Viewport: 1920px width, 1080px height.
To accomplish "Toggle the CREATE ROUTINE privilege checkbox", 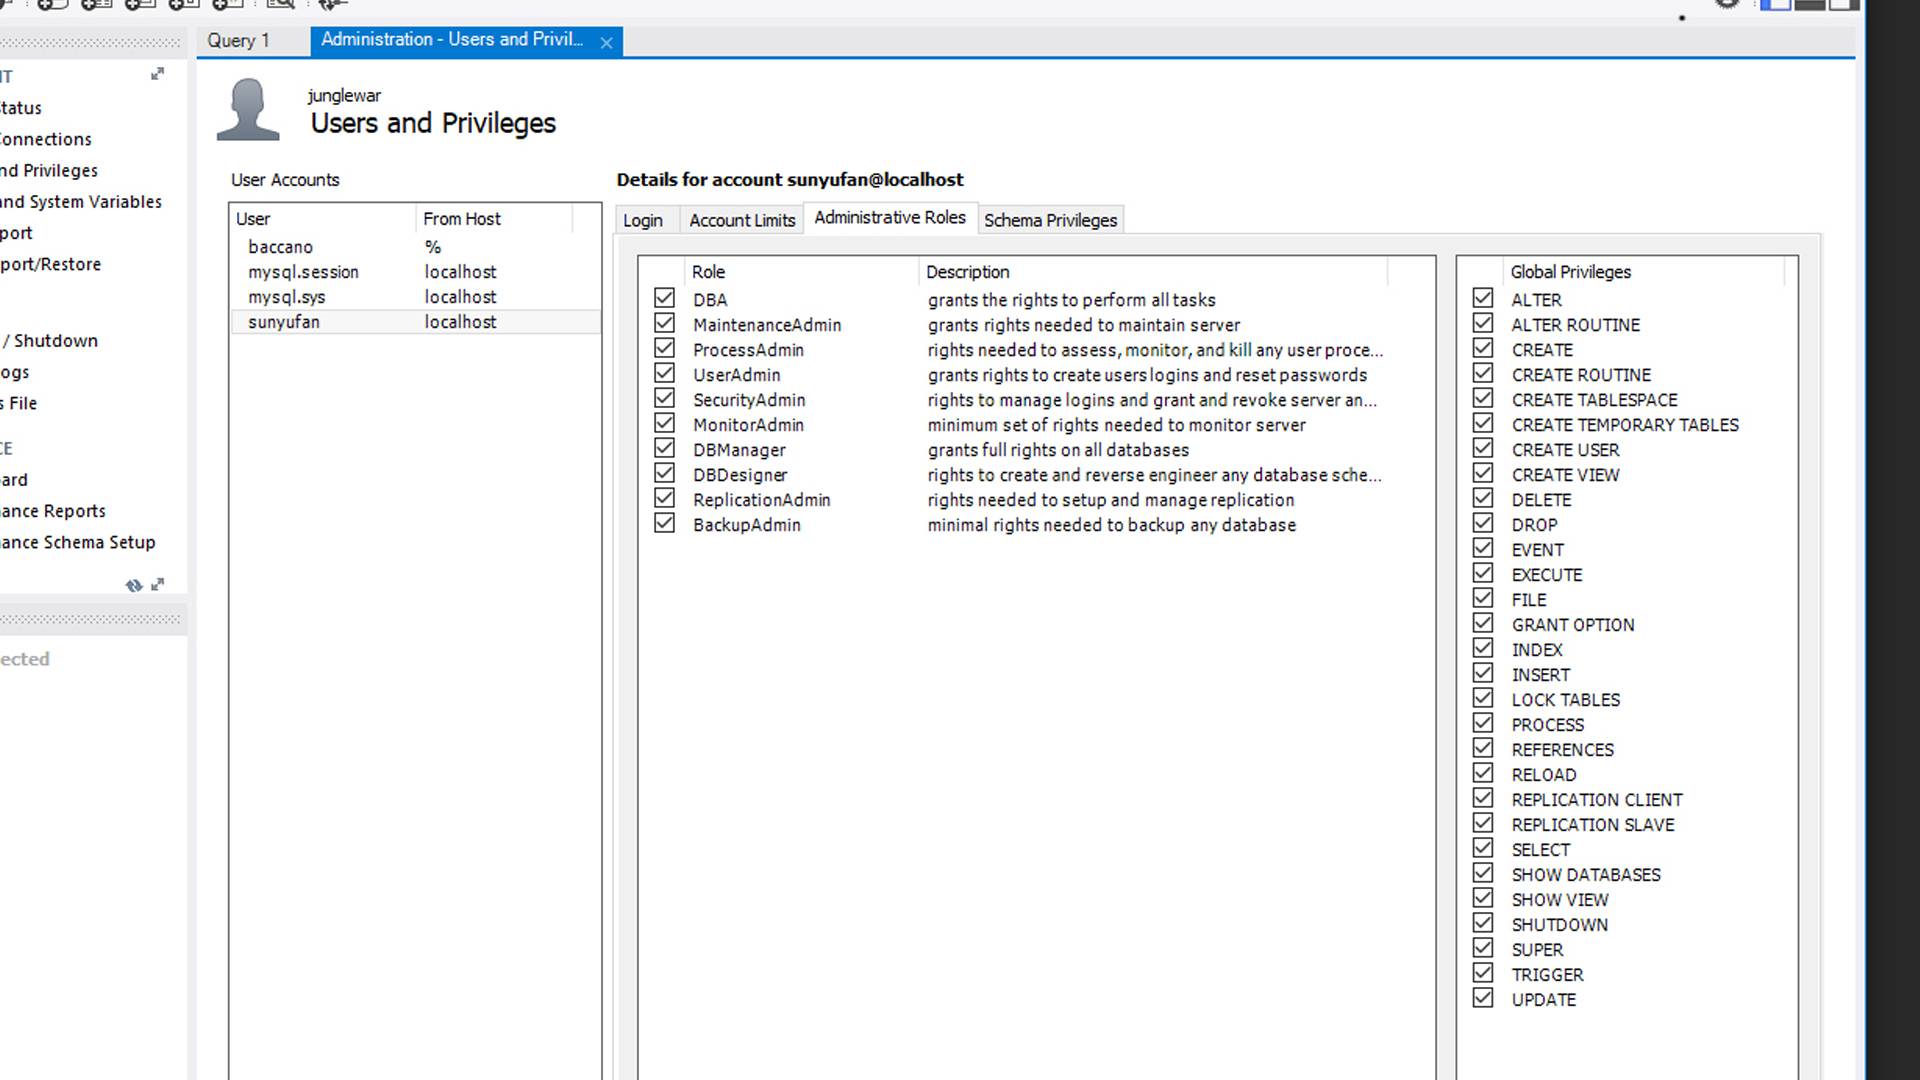I will point(1483,373).
